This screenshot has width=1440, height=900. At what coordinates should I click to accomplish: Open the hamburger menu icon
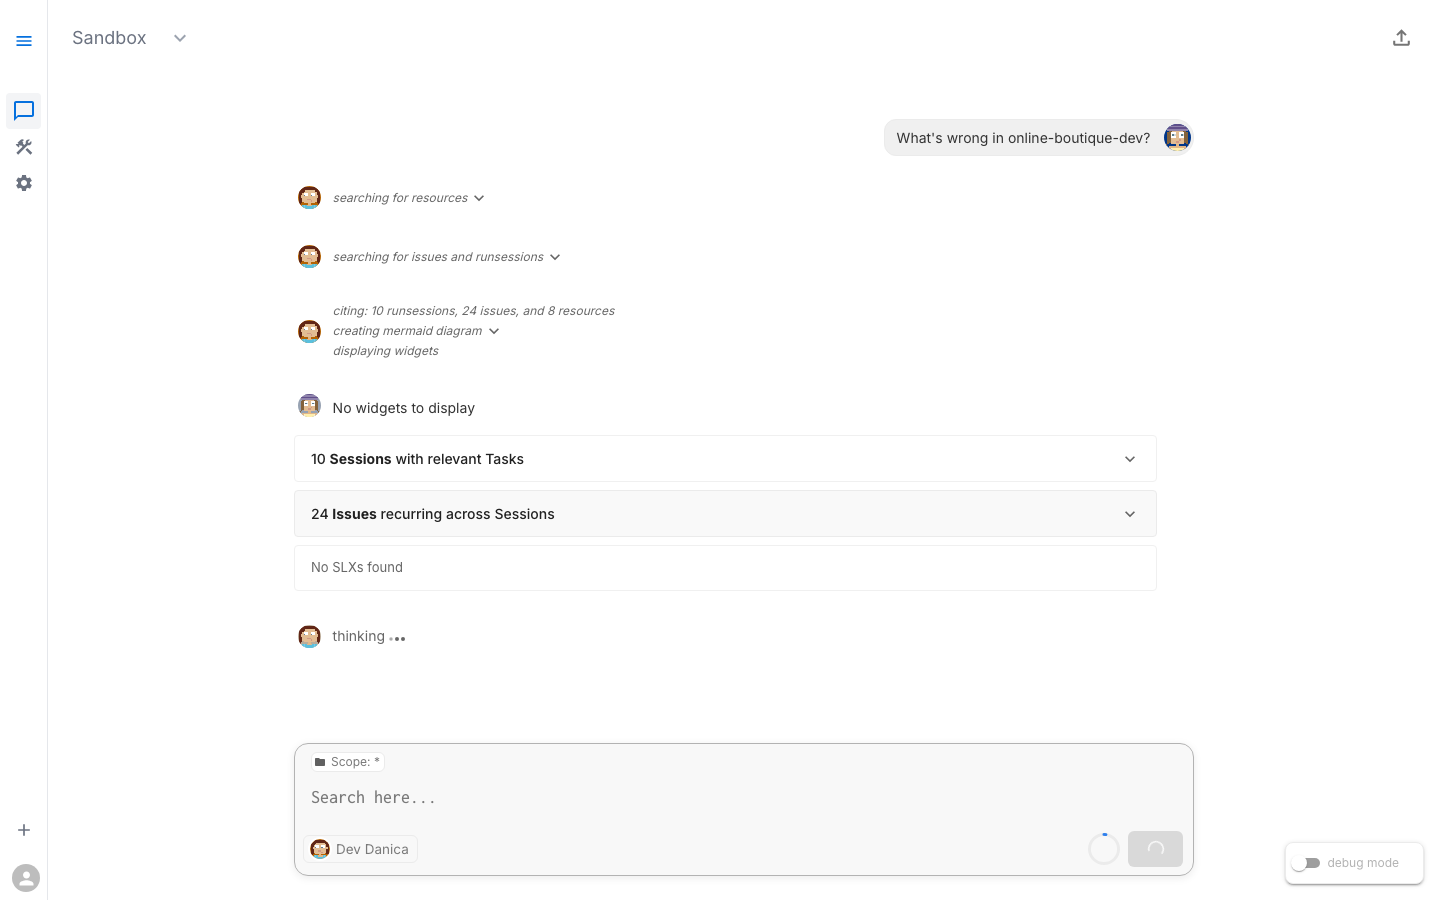tap(24, 41)
